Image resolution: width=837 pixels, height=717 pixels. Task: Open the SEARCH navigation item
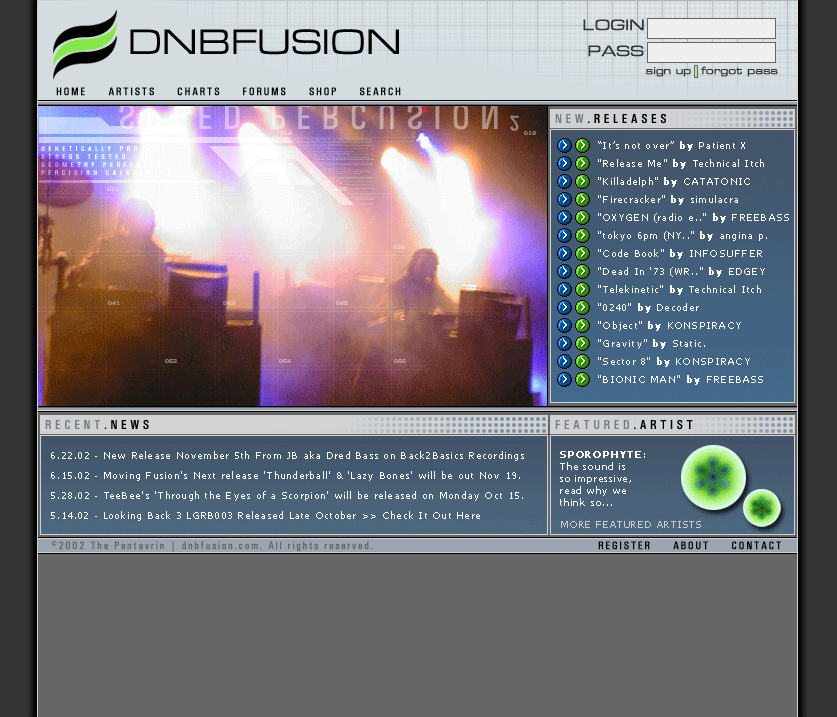[x=380, y=91]
